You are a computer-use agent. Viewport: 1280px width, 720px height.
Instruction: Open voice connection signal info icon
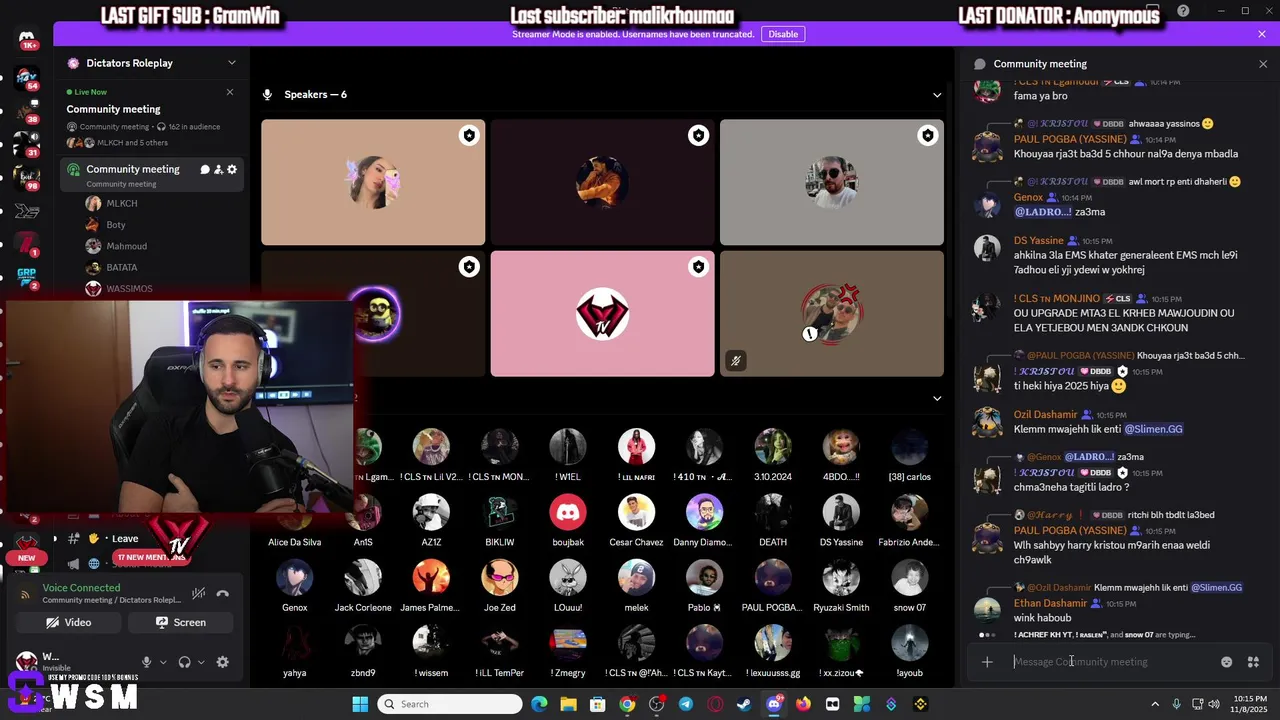click(26, 594)
